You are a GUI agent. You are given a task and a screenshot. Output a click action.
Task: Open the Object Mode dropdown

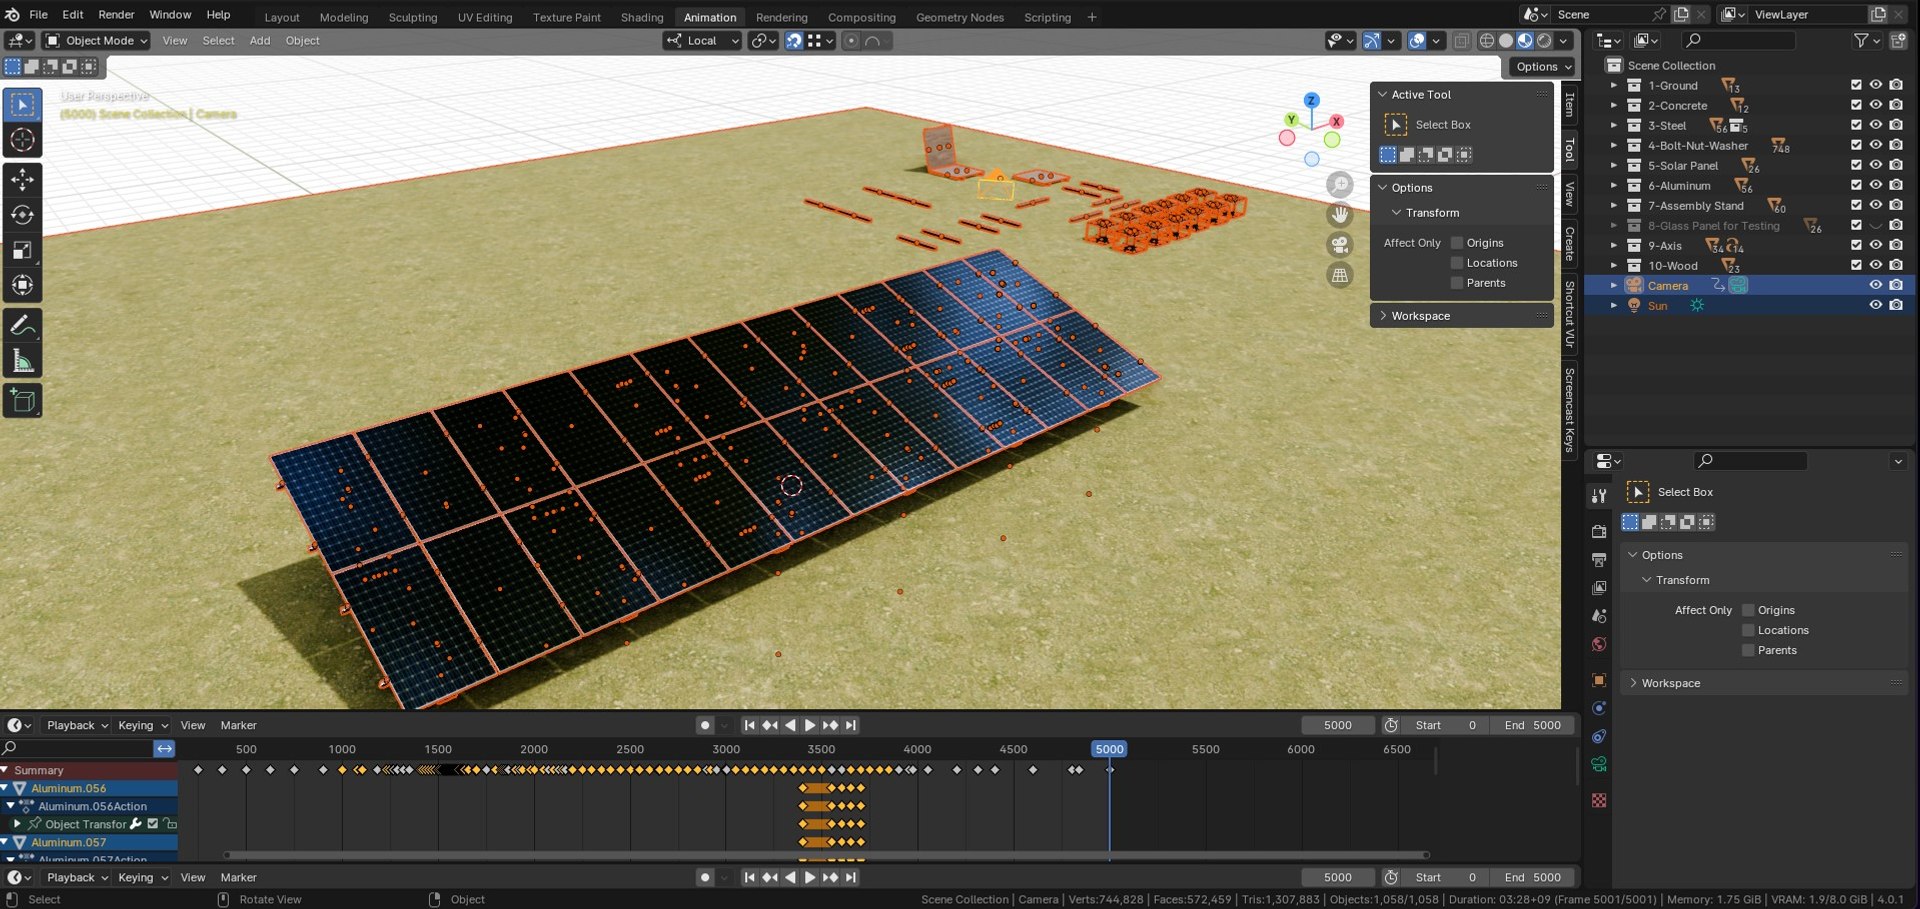coord(96,41)
